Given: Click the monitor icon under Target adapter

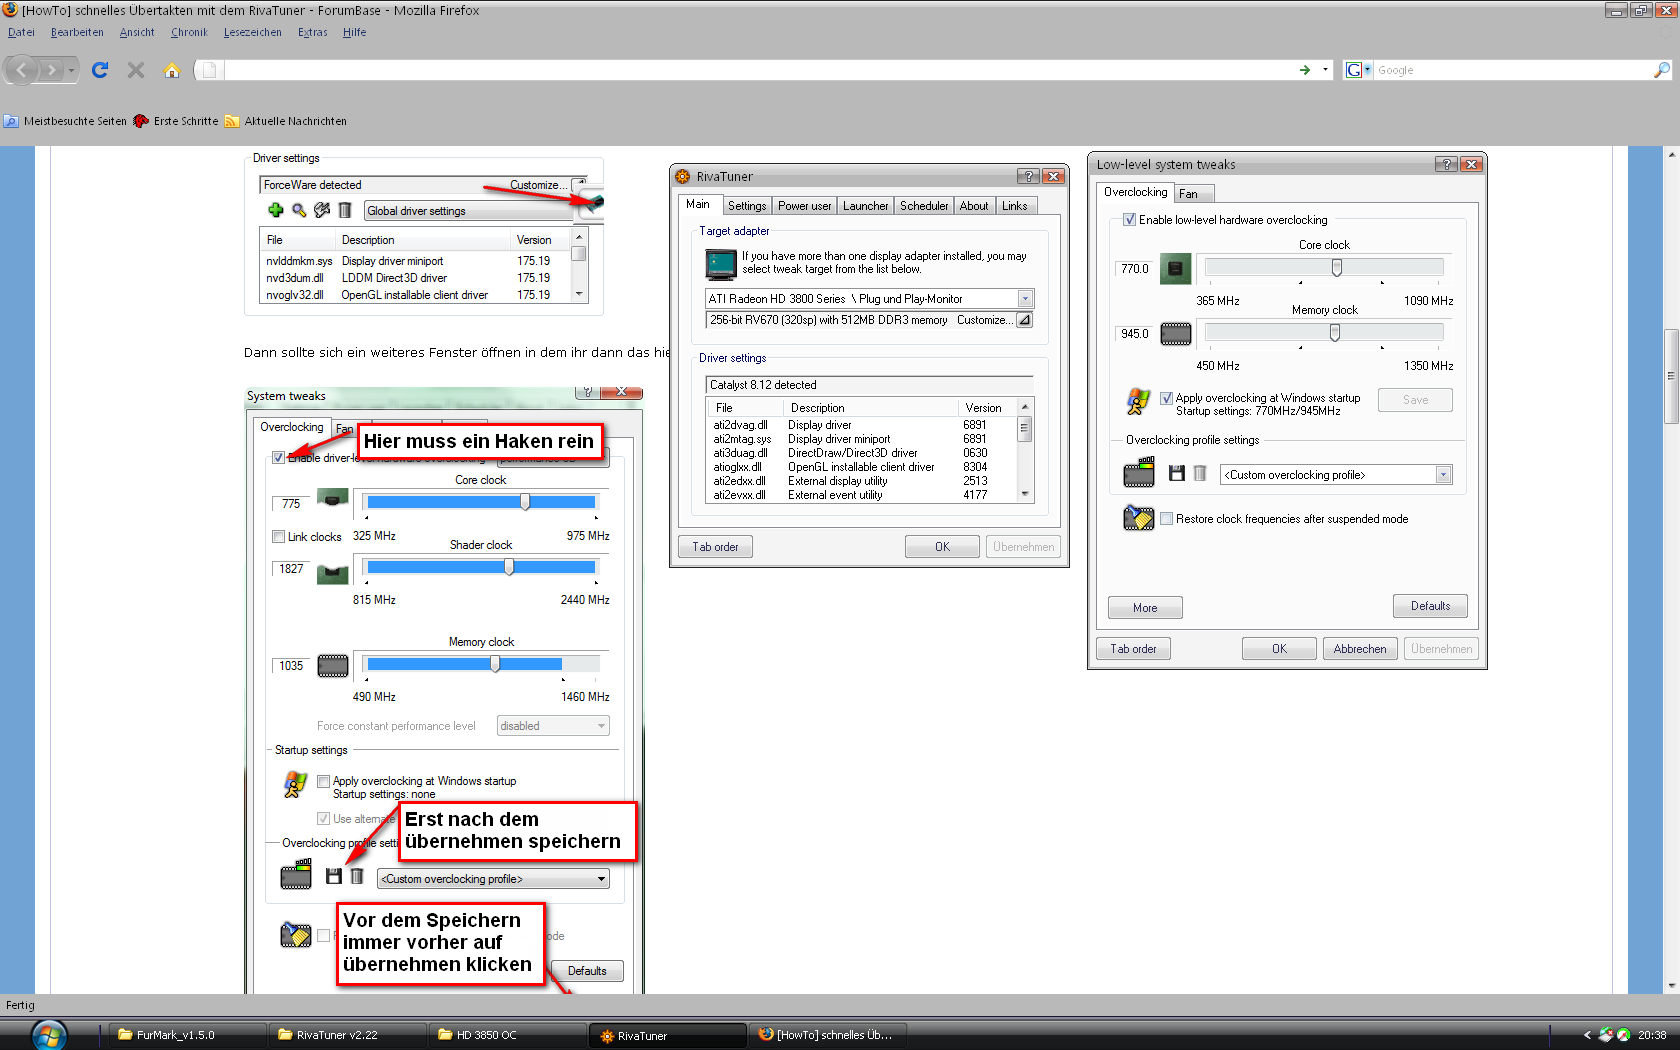Looking at the screenshot, I should click(721, 264).
